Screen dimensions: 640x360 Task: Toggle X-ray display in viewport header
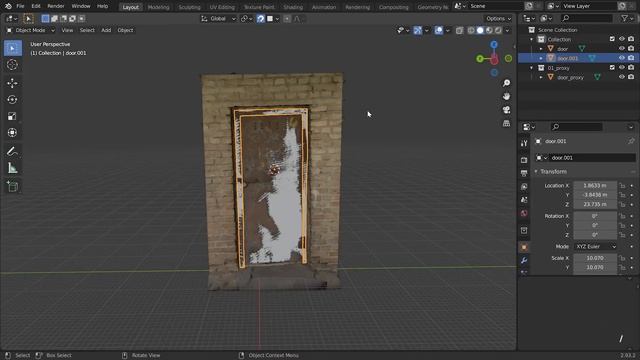(459, 30)
